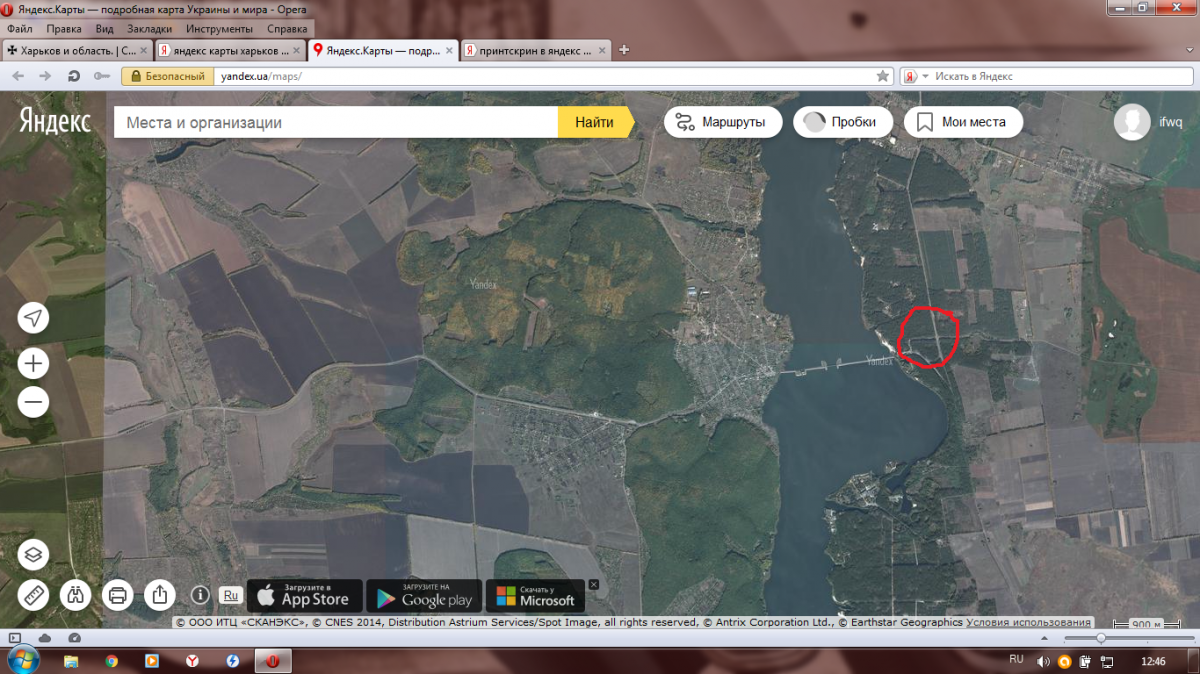Open the map layers switcher
Image resolution: width=1200 pixels, height=674 pixels.
[33, 554]
